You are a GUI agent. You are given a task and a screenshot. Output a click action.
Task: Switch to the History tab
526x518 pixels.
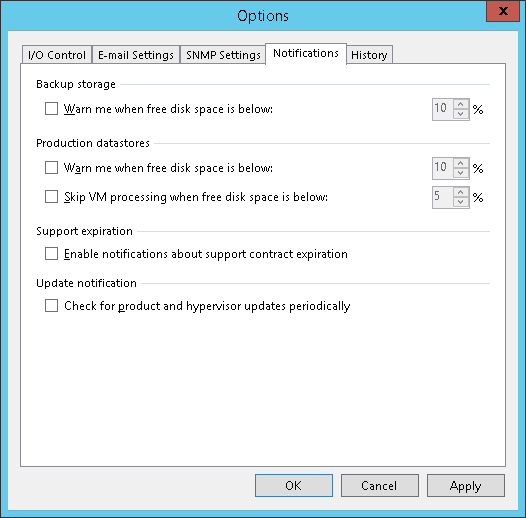[x=369, y=55]
